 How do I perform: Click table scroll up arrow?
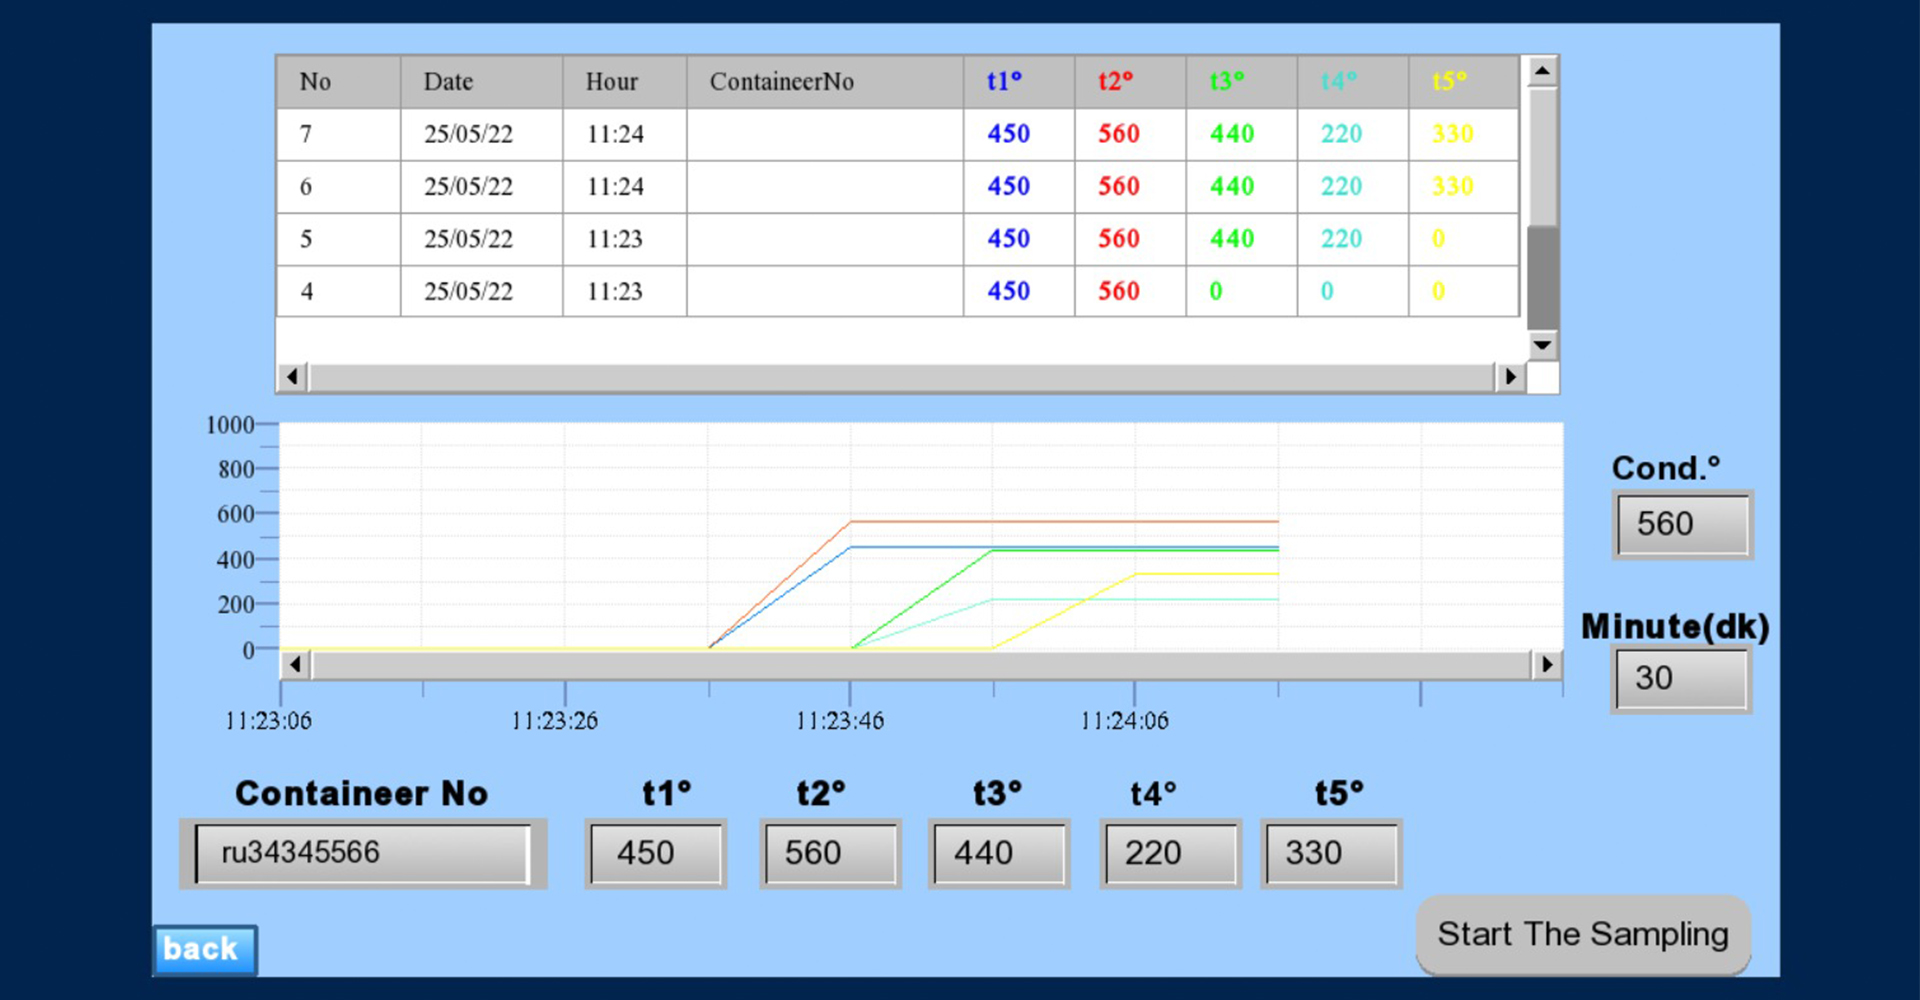[x=1542, y=71]
